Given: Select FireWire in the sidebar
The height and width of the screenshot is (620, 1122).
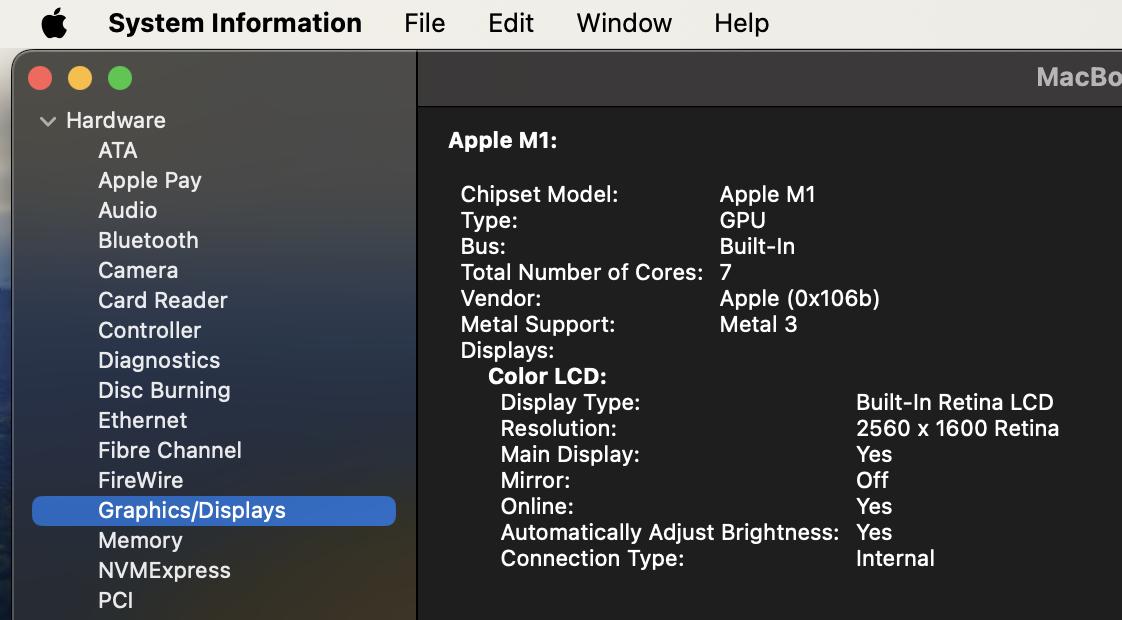Looking at the screenshot, I should click(140, 481).
